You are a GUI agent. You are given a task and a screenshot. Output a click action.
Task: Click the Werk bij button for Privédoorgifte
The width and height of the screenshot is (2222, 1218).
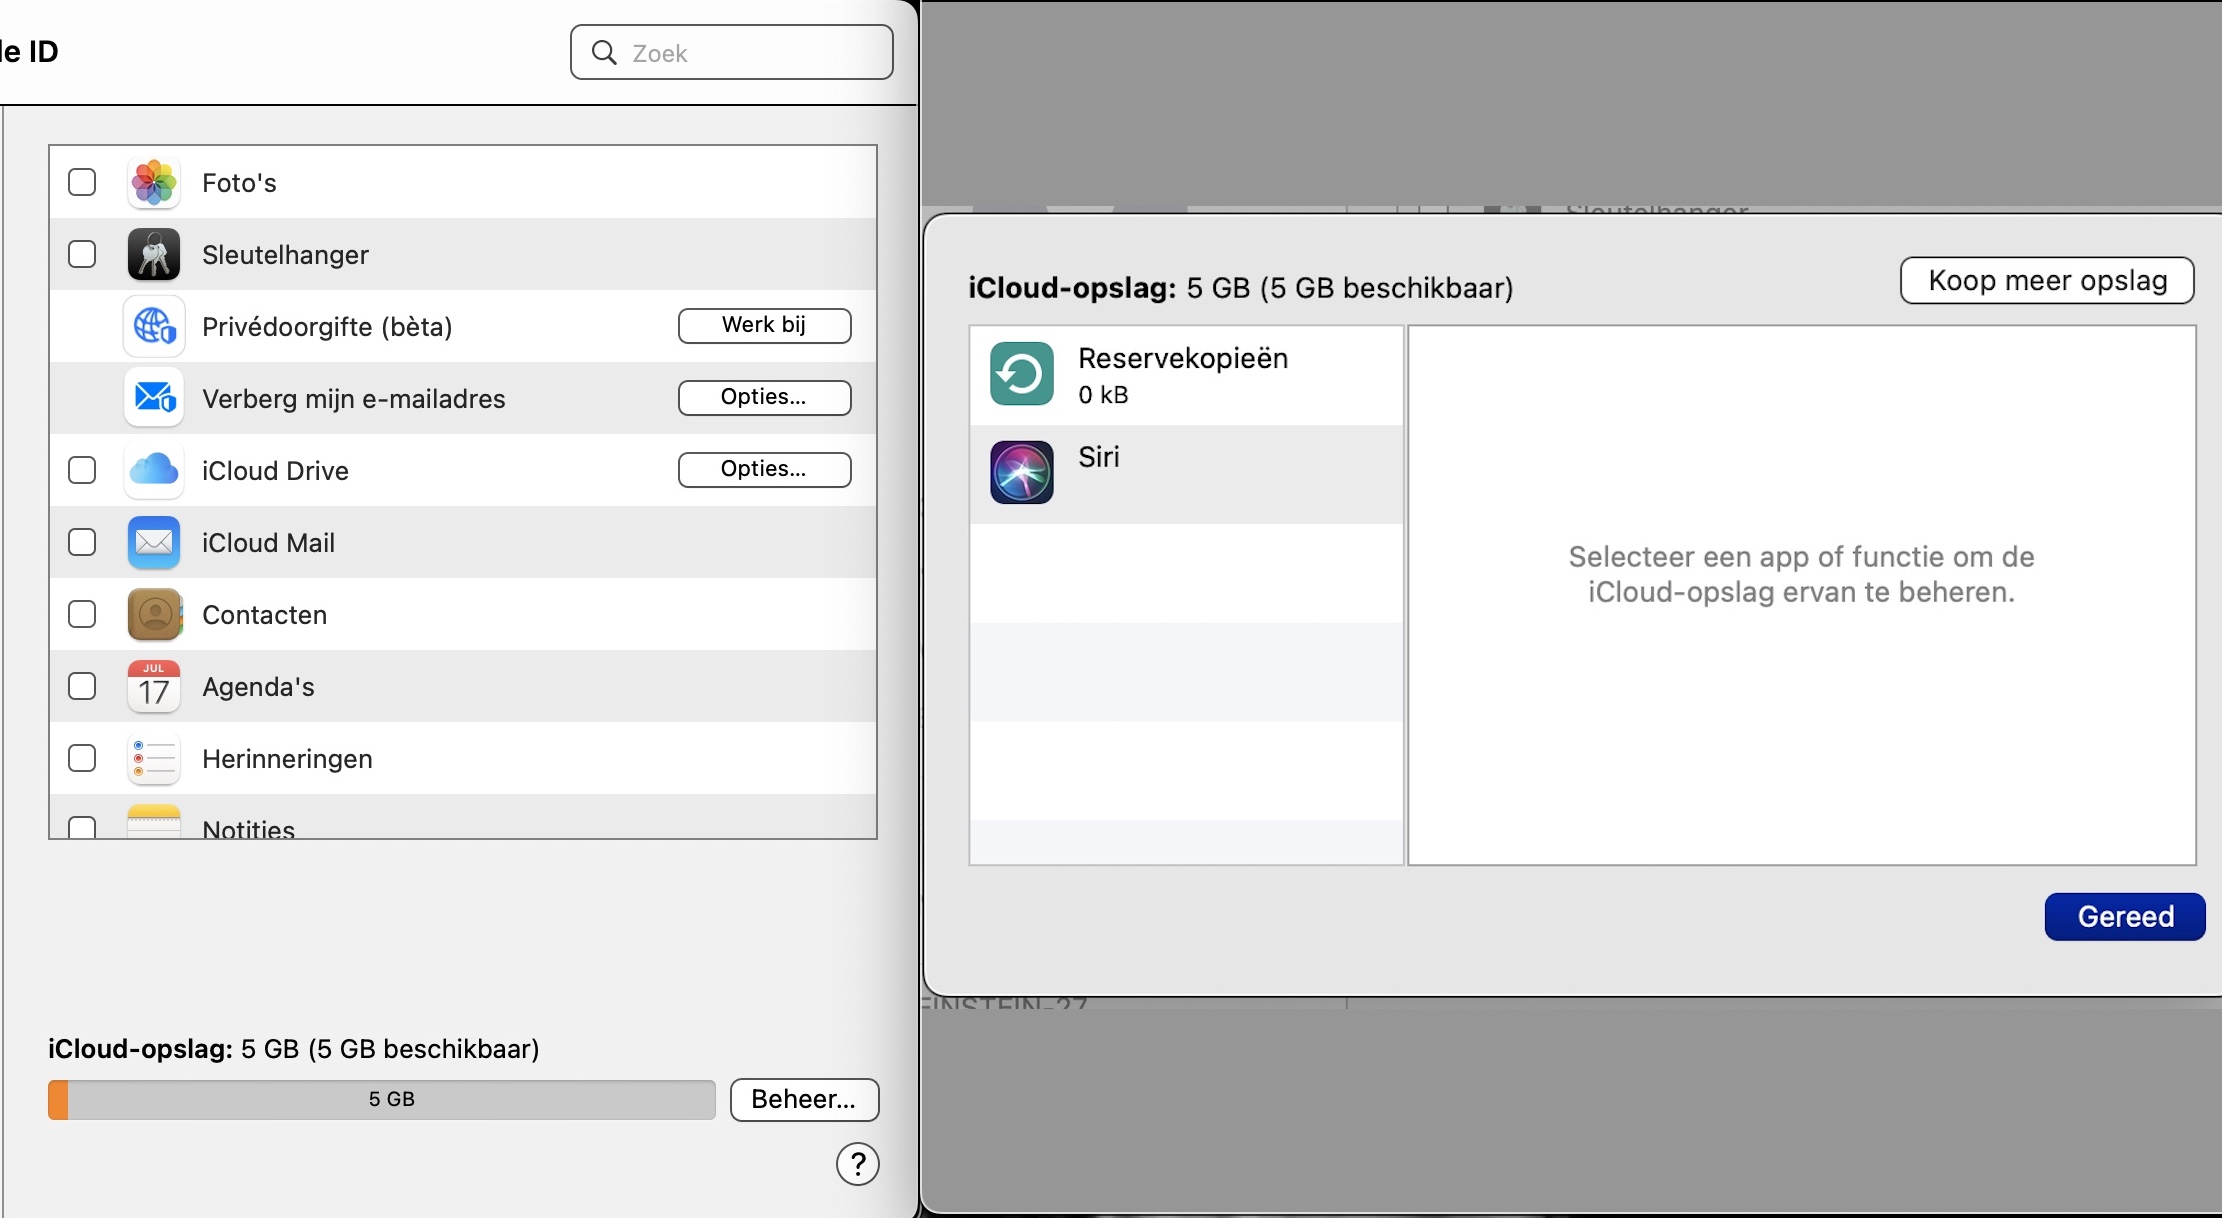click(x=765, y=325)
